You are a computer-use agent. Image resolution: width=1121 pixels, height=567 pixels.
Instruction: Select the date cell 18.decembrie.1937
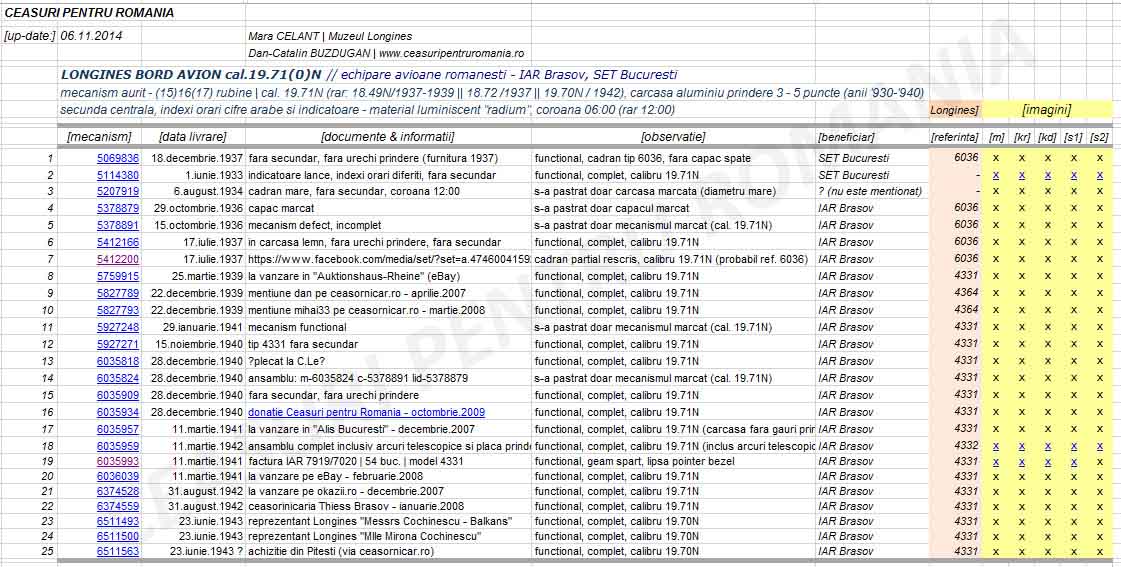[193, 158]
